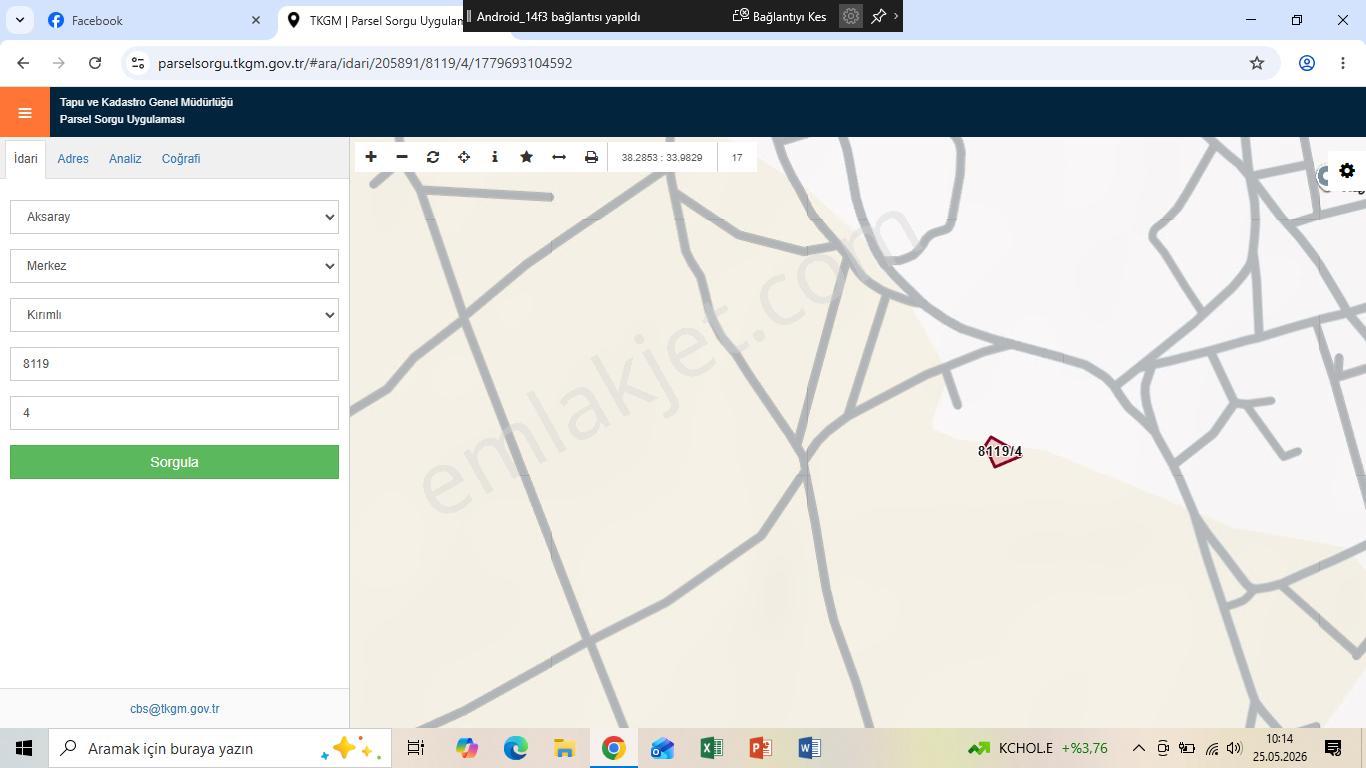
Task: Bookmark this page with the star
Action: point(1257,63)
